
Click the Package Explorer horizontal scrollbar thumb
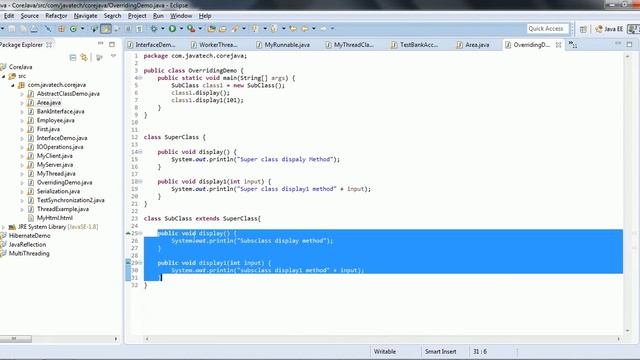tap(15, 338)
